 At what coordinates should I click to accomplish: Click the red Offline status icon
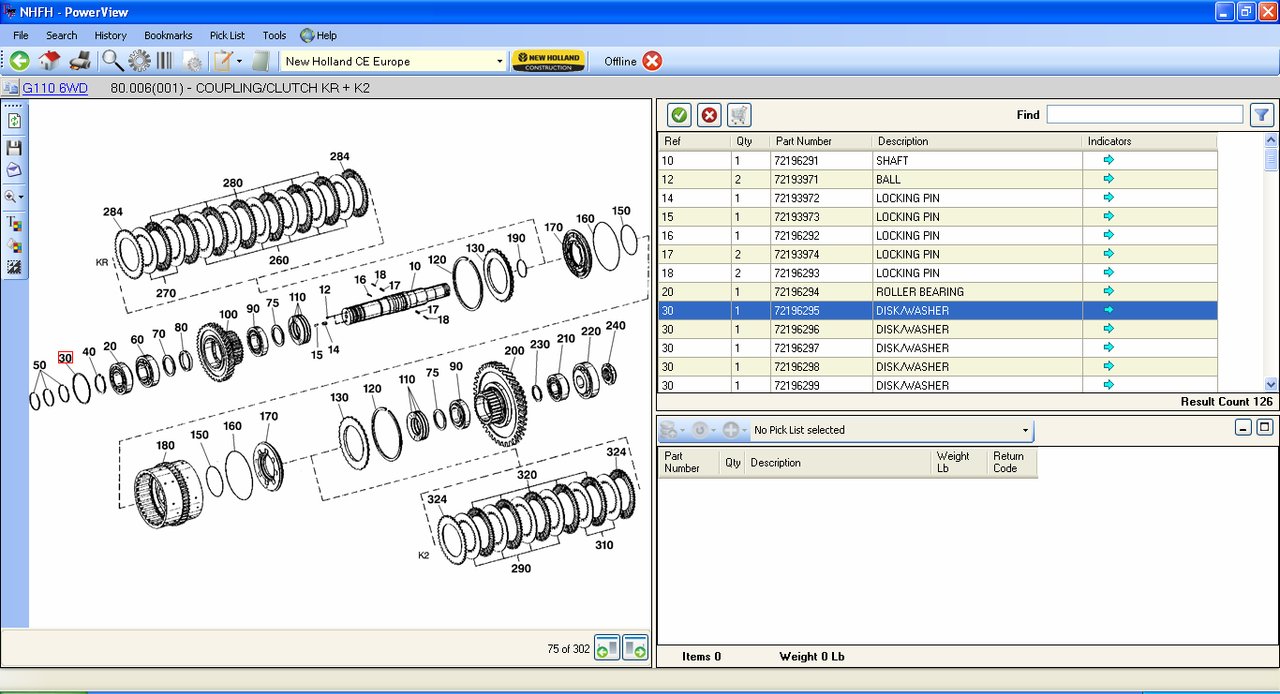point(652,61)
